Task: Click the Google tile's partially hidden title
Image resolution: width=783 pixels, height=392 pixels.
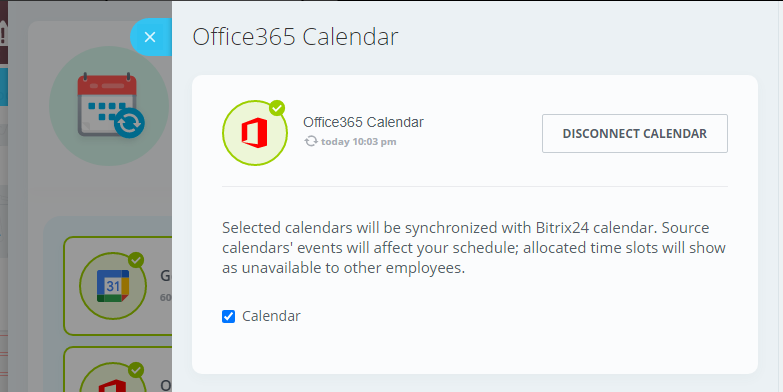Action: pyautogui.click(x=165, y=276)
